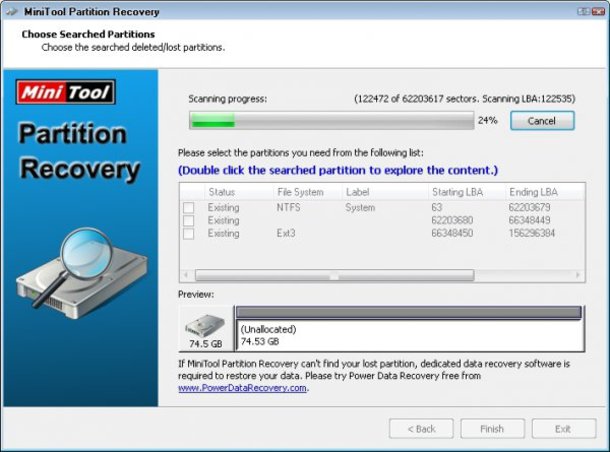This screenshot has height=452, width=610.
Task: Click the blue double click hint text
Action: click(x=338, y=170)
